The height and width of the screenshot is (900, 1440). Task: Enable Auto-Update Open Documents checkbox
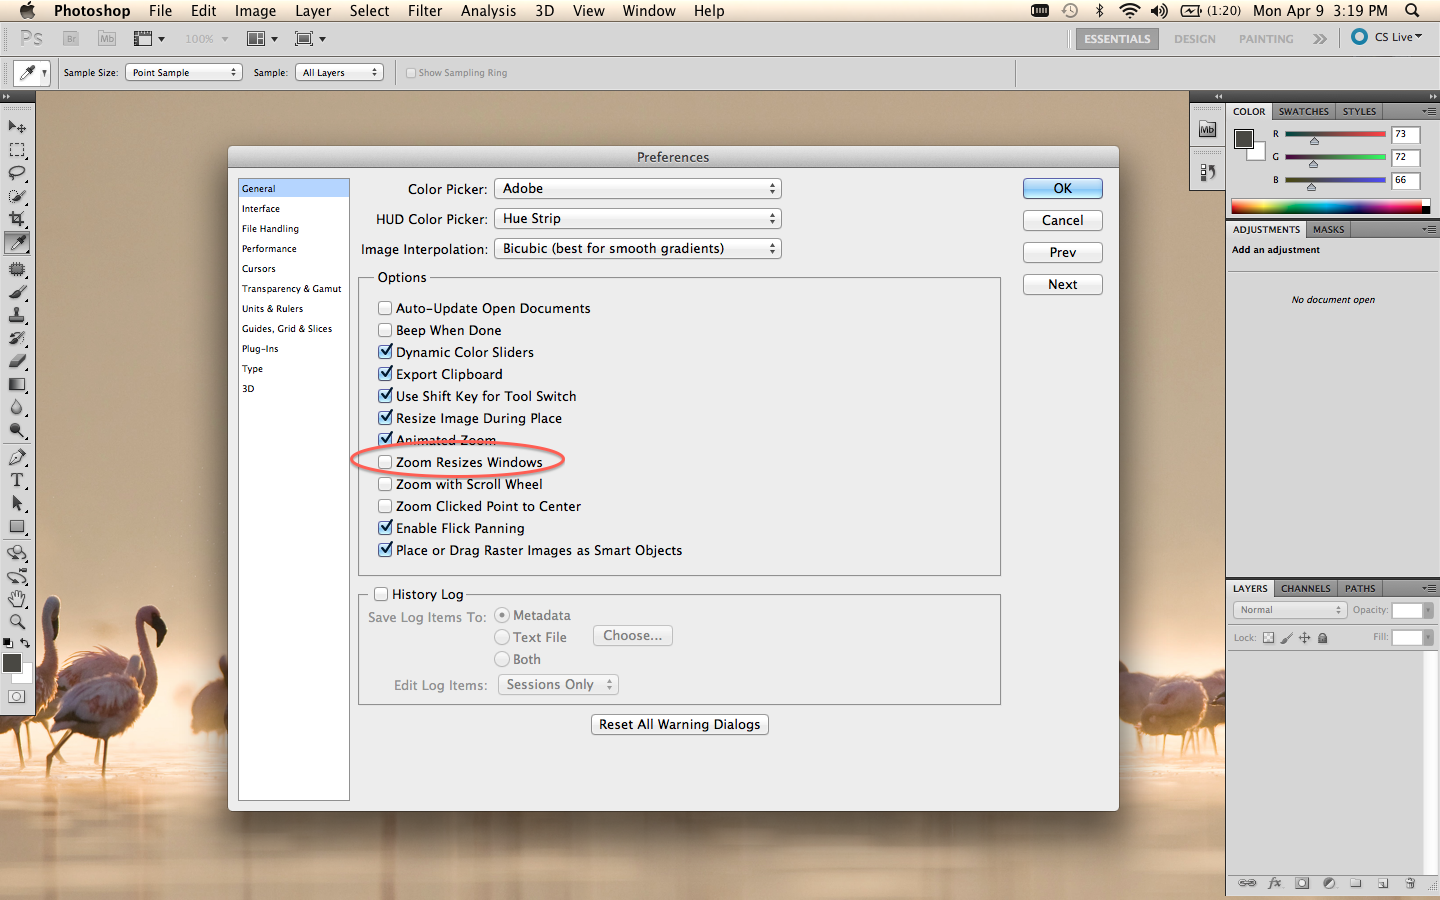(385, 308)
